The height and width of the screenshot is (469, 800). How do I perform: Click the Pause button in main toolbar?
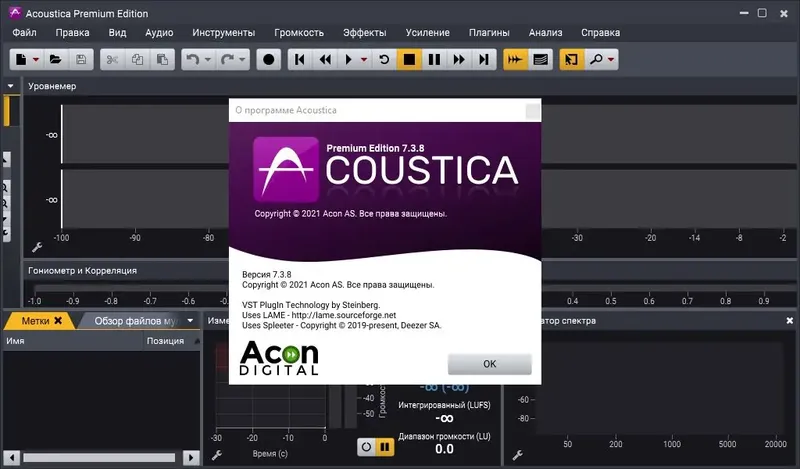click(x=434, y=60)
